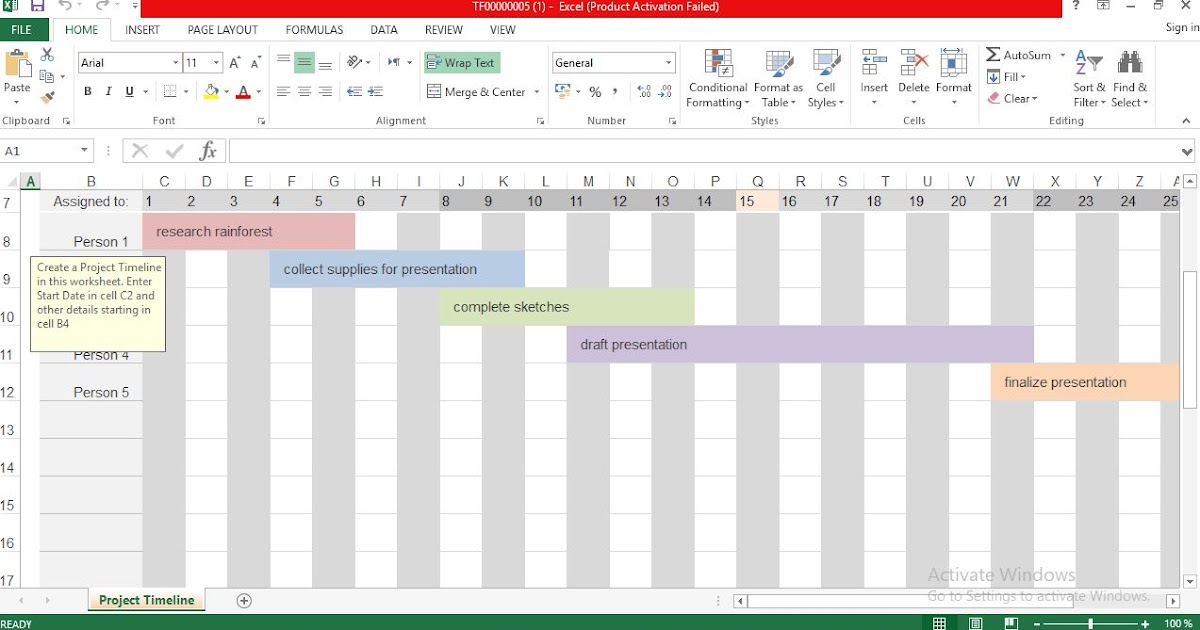
Task: Click the vertical scrollbar thumb
Action: click(1189, 340)
